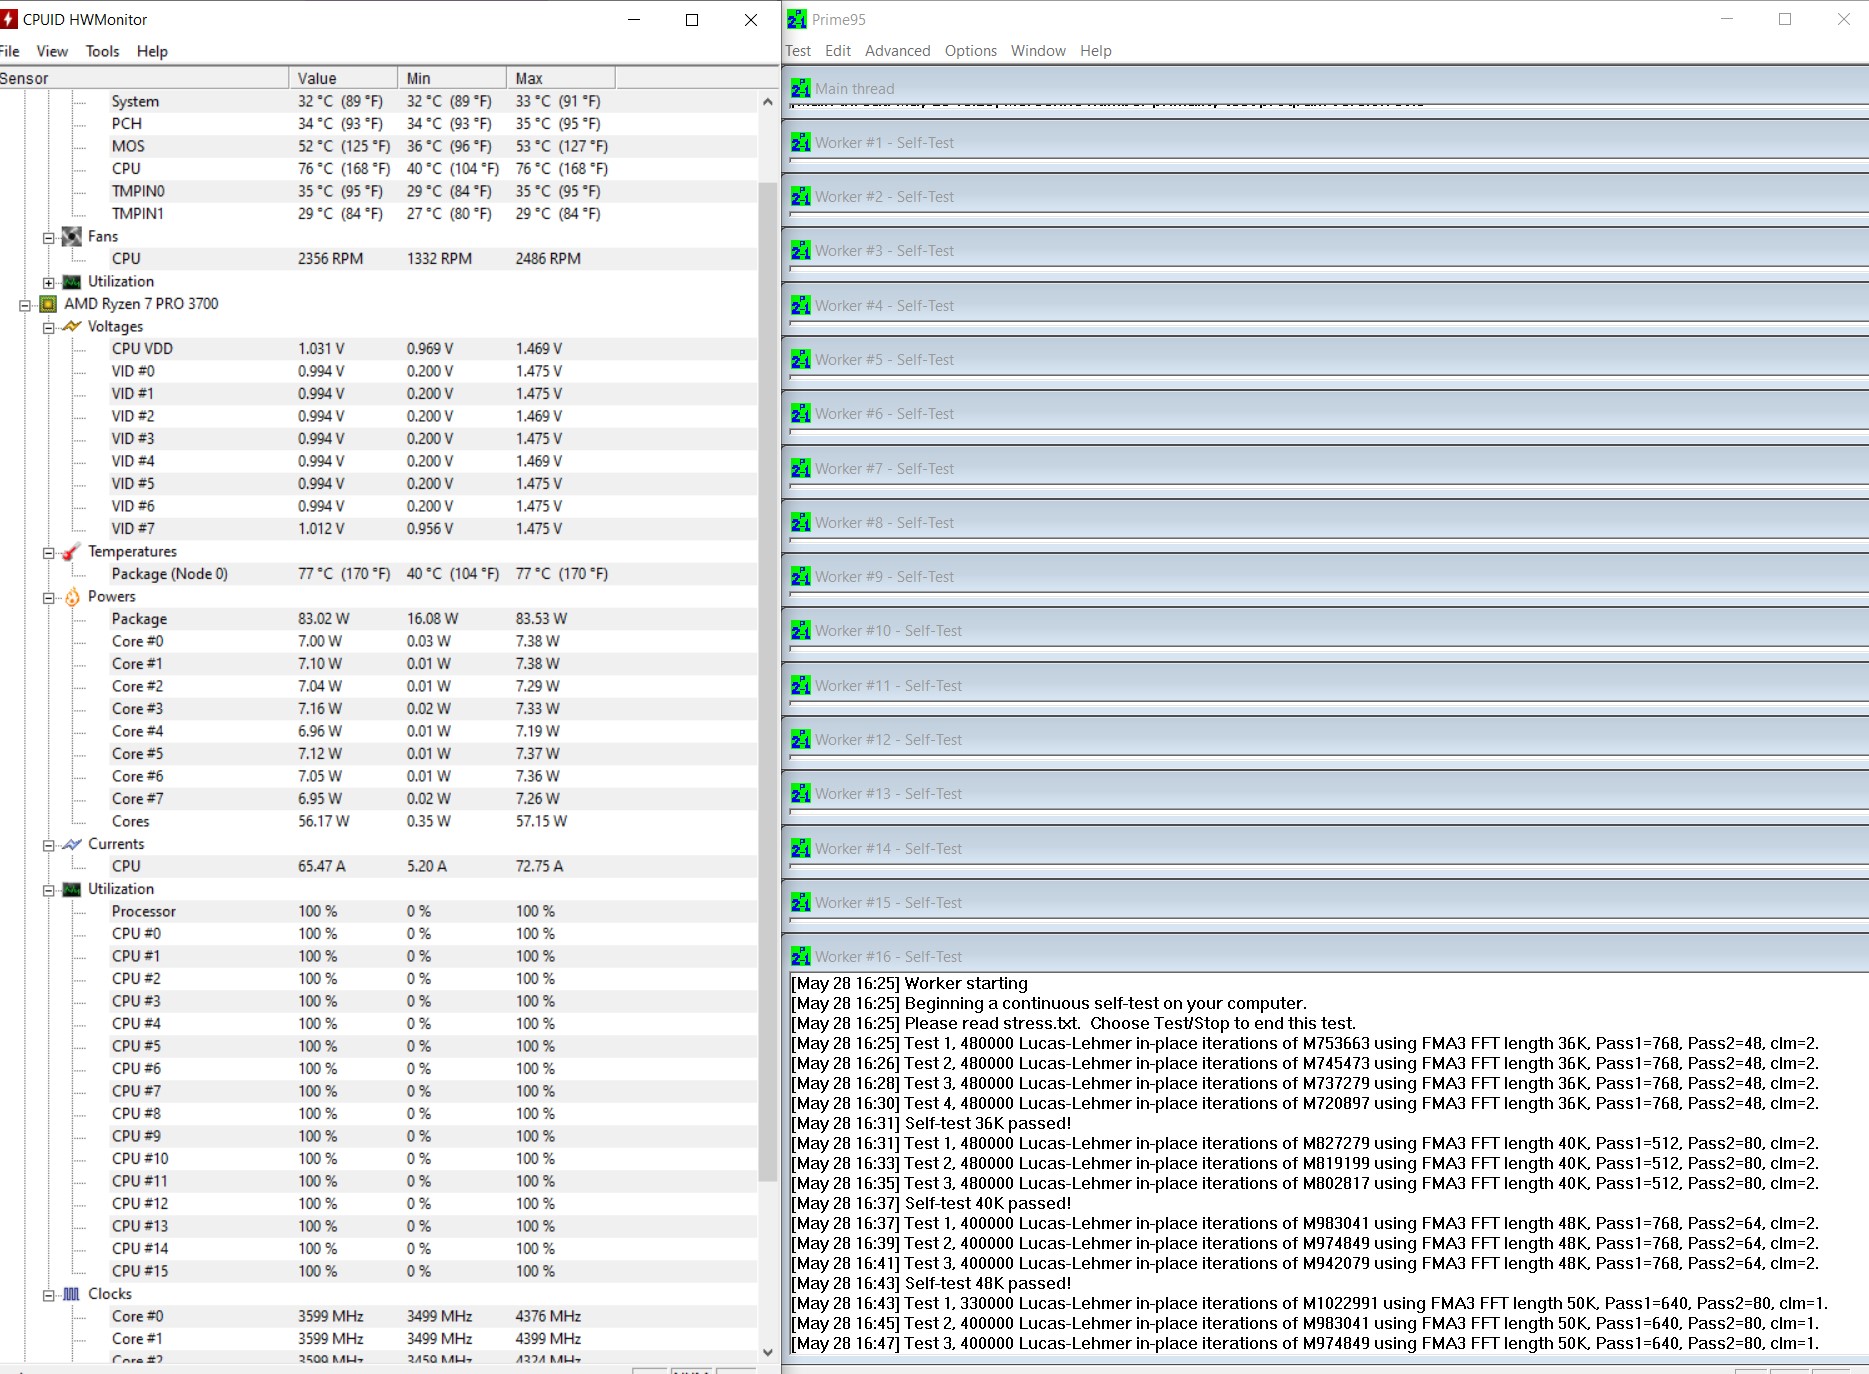Click the Value column header
The image size is (1869, 1374).
344,78
